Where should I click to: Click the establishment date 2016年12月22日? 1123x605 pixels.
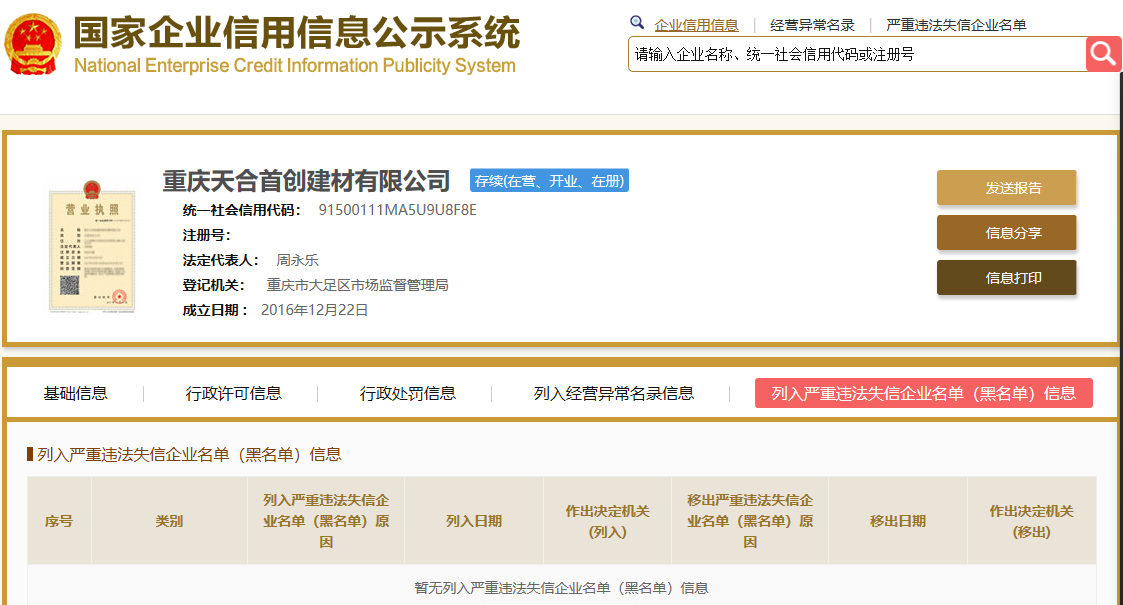point(314,310)
